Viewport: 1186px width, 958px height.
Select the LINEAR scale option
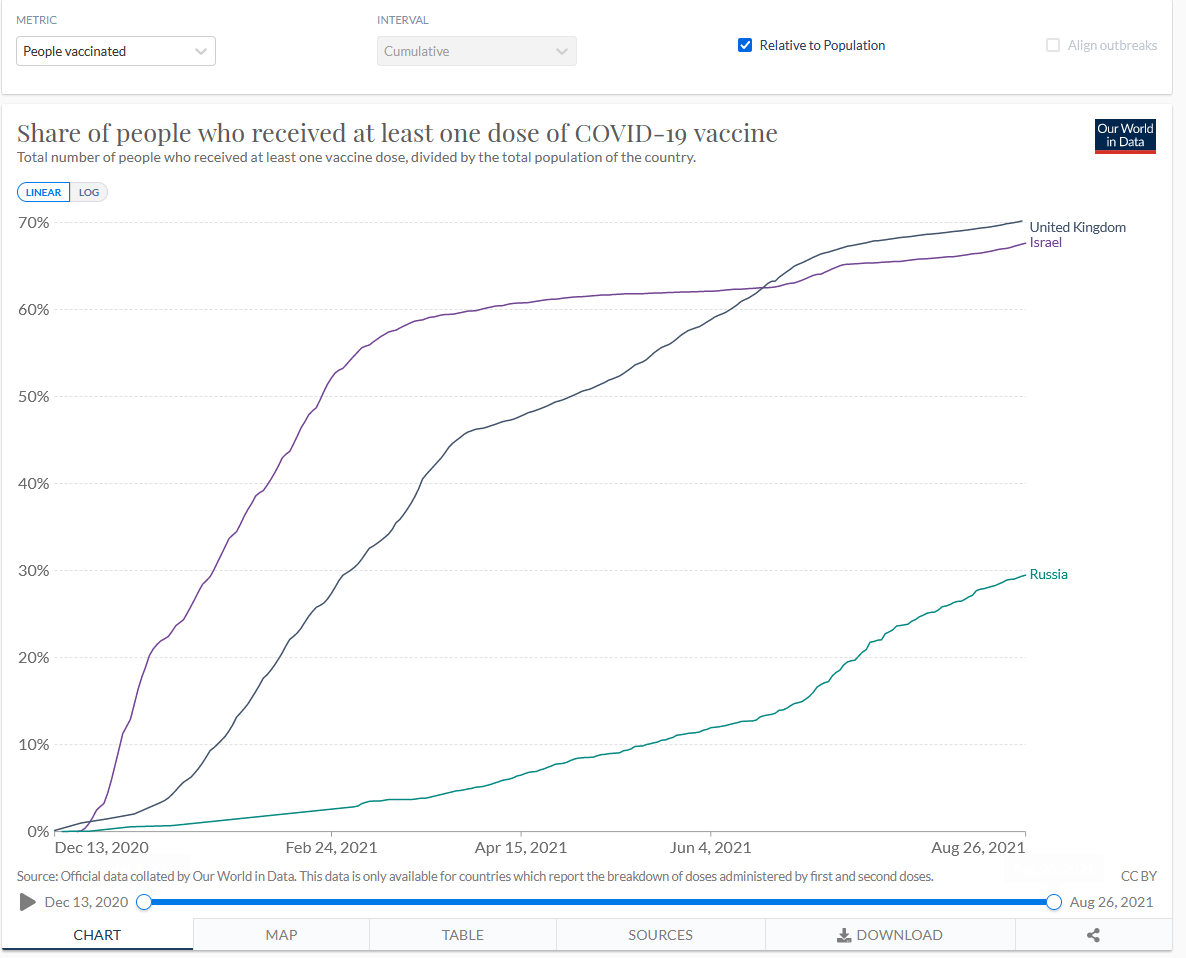[44, 192]
